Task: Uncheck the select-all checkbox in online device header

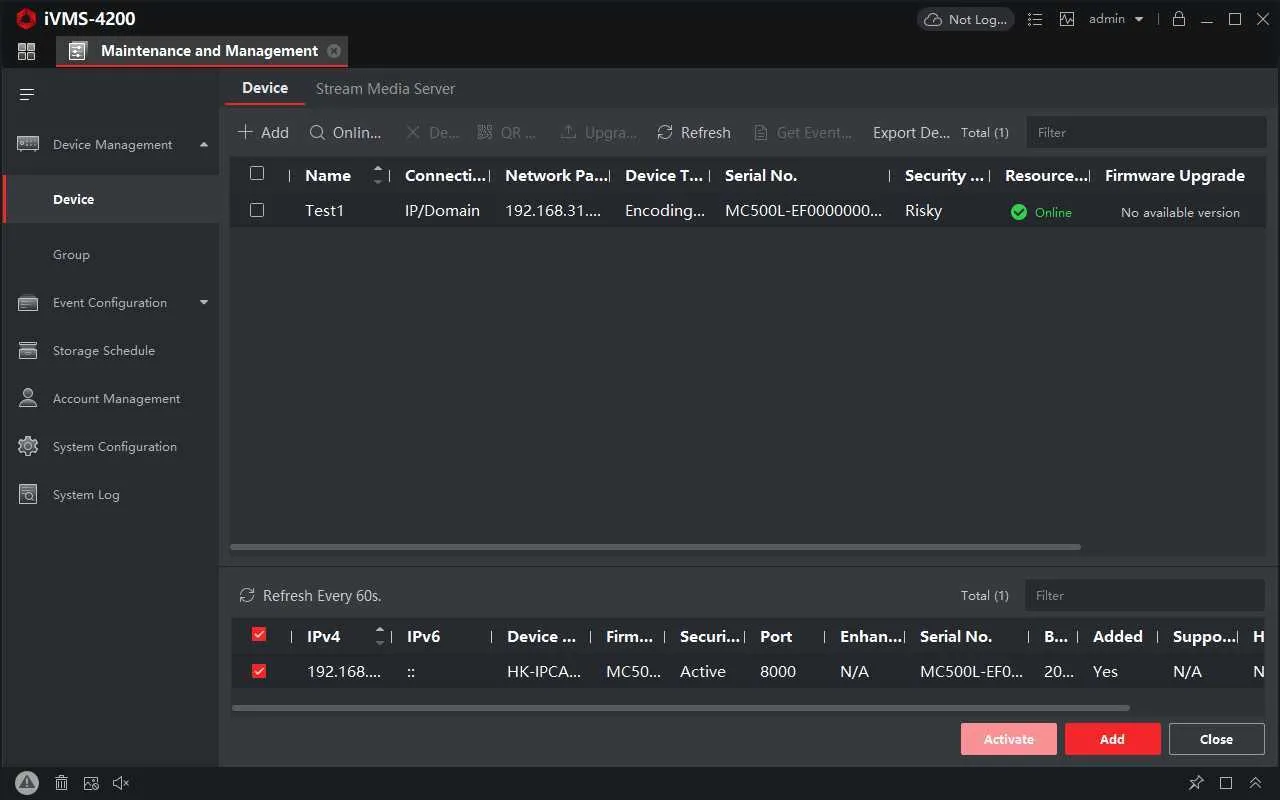Action: click(259, 635)
